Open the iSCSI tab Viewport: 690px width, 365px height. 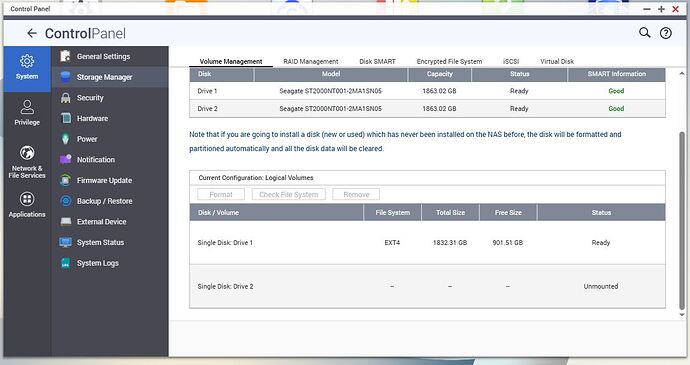[511, 61]
